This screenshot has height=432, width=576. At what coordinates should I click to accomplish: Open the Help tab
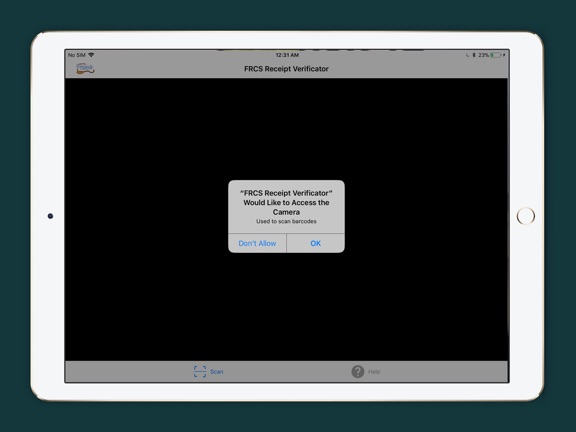(x=366, y=371)
